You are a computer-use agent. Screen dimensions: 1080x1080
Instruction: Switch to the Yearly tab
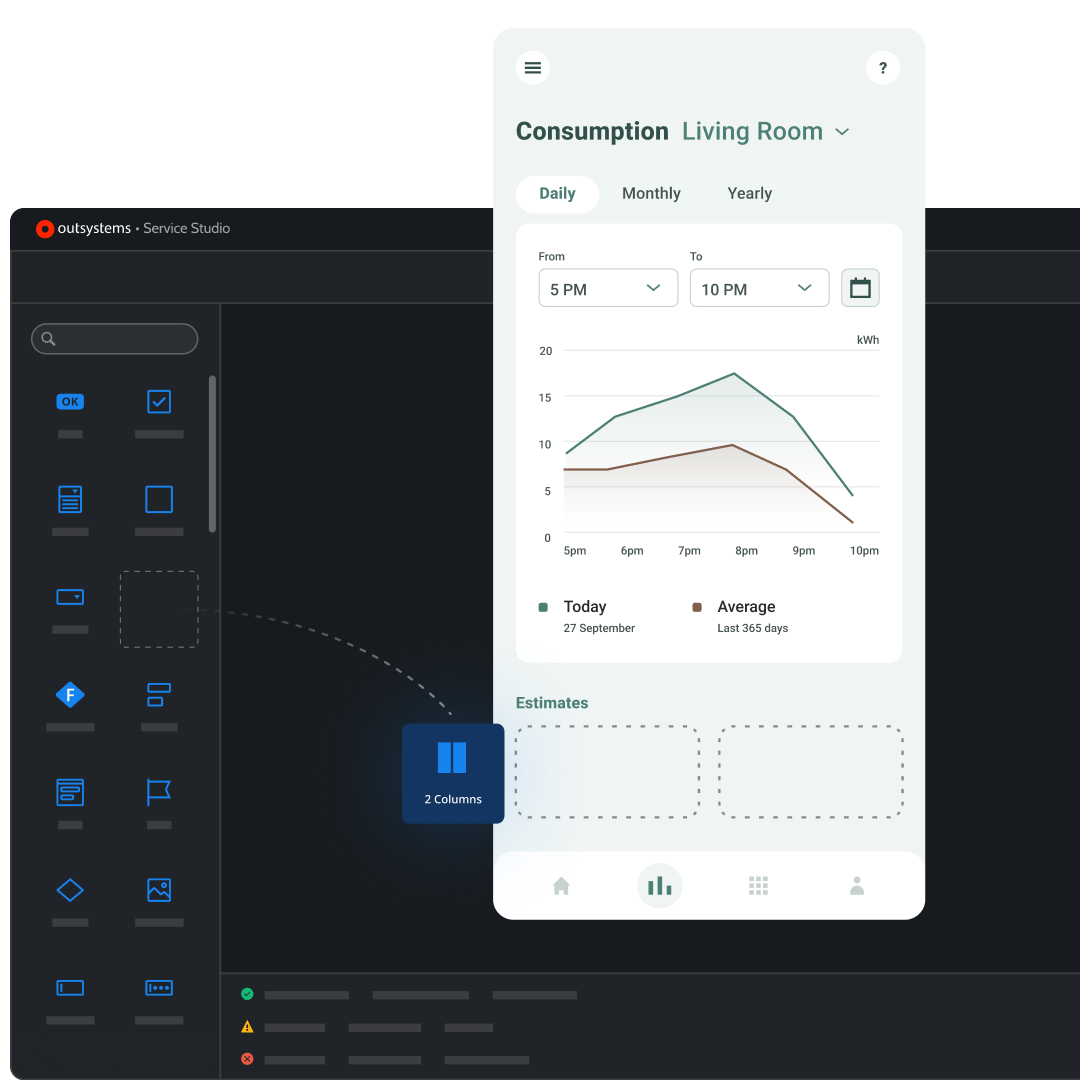click(x=750, y=193)
